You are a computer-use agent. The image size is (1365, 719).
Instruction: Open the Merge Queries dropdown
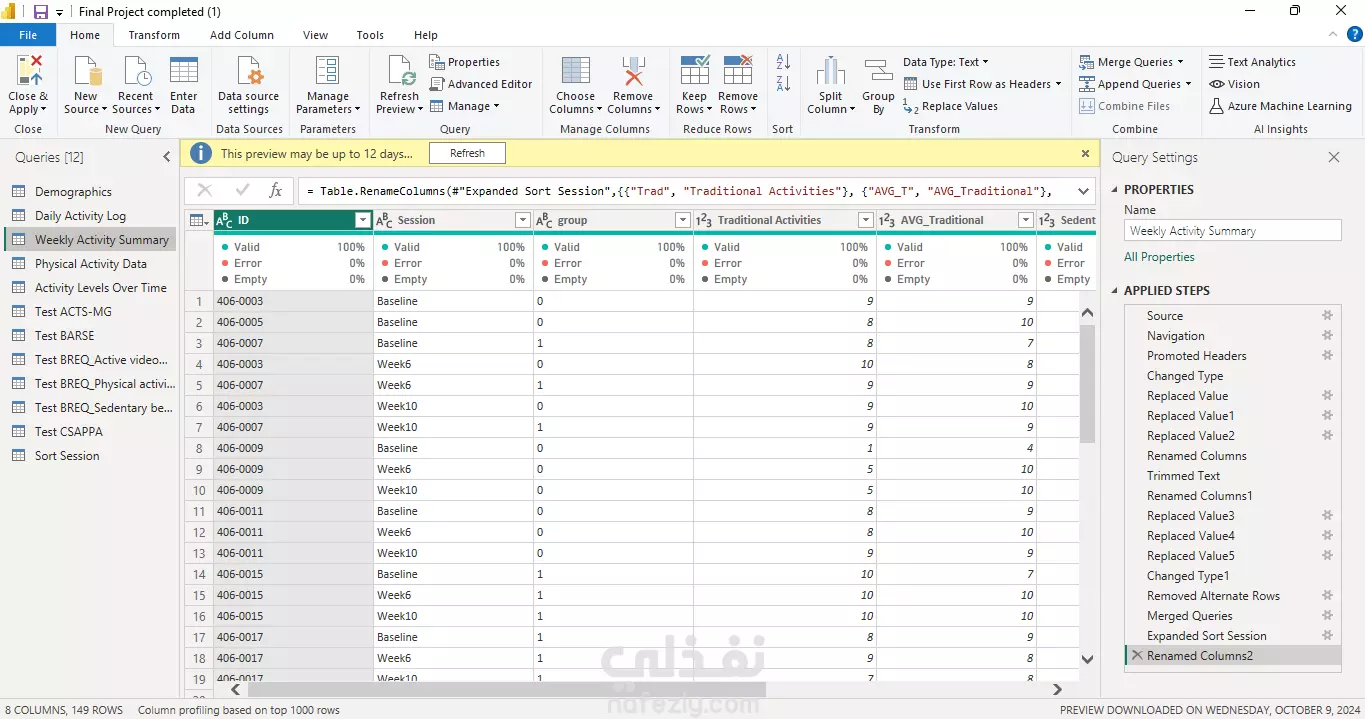coord(1131,62)
